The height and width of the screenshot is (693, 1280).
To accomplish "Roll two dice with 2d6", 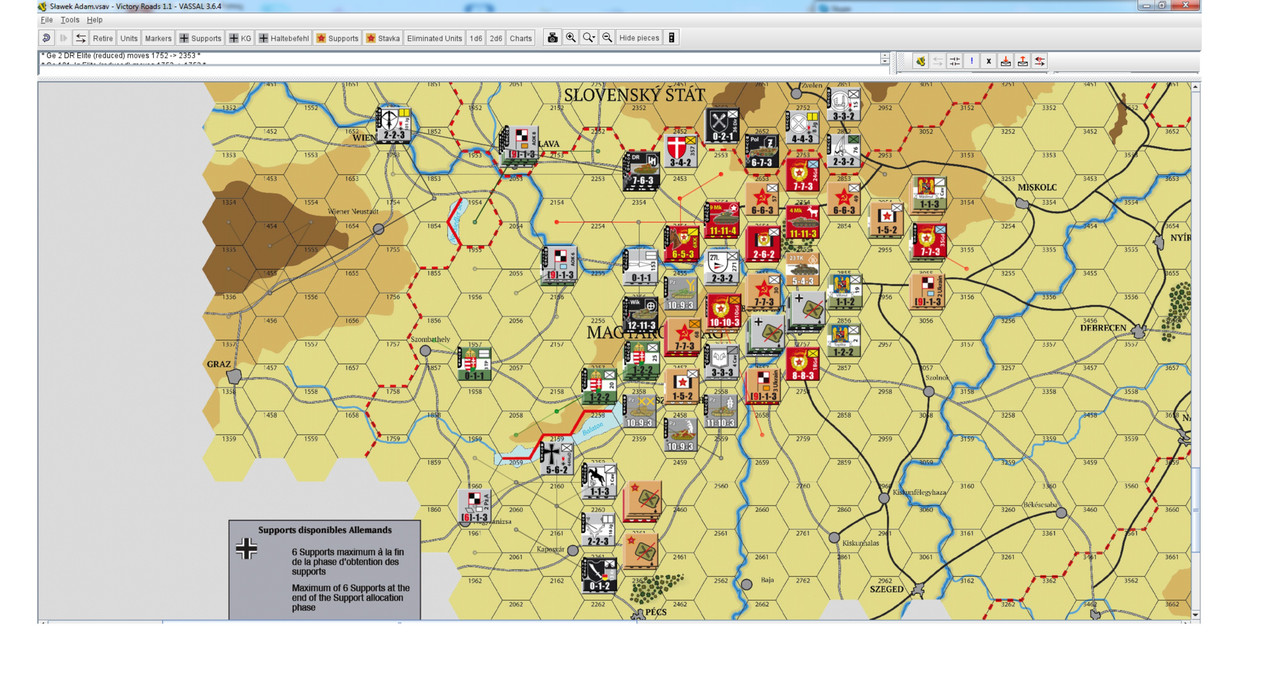I will [x=496, y=38].
